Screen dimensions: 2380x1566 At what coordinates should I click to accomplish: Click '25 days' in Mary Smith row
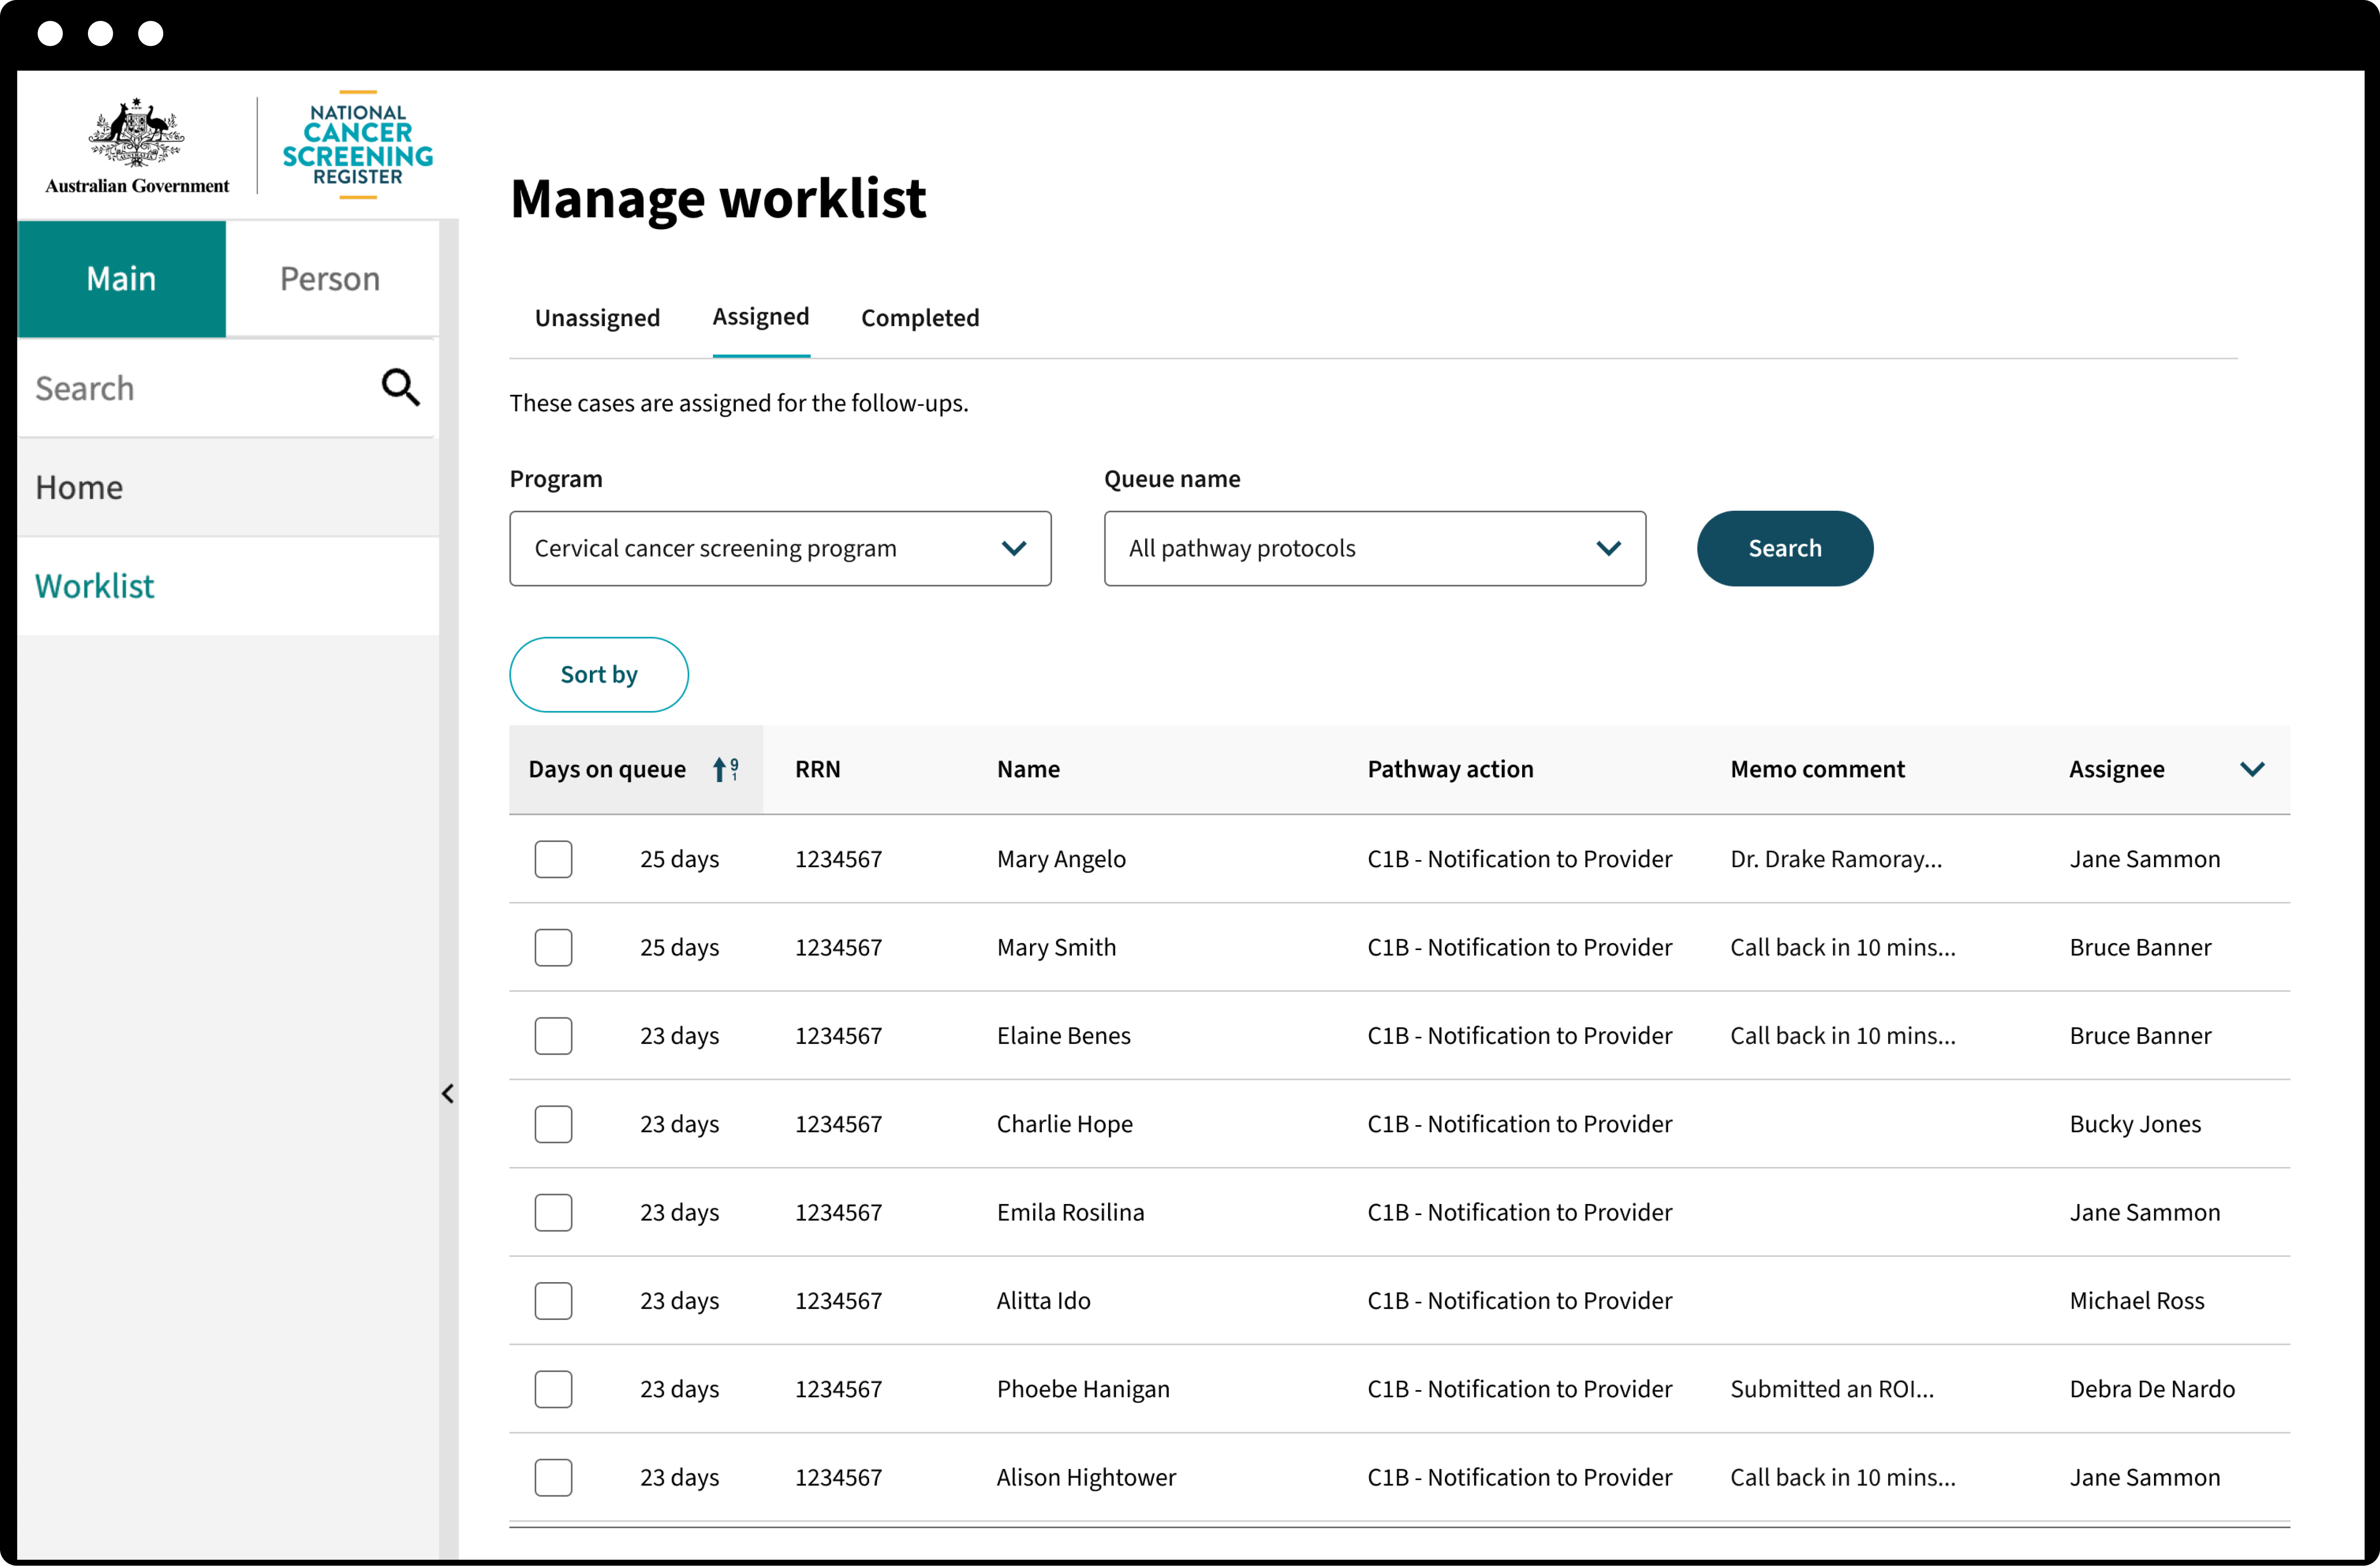pyautogui.click(x=679, y=947)
